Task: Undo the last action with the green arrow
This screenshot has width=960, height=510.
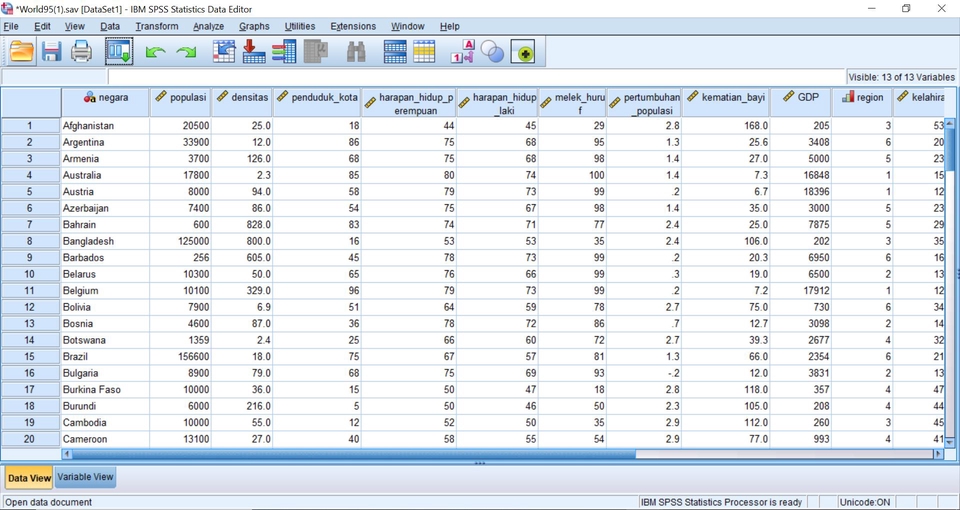Action: tap(156, 53)
